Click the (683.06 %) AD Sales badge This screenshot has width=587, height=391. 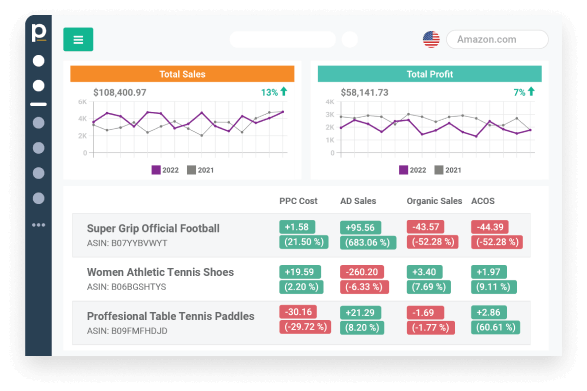[368, 243]
